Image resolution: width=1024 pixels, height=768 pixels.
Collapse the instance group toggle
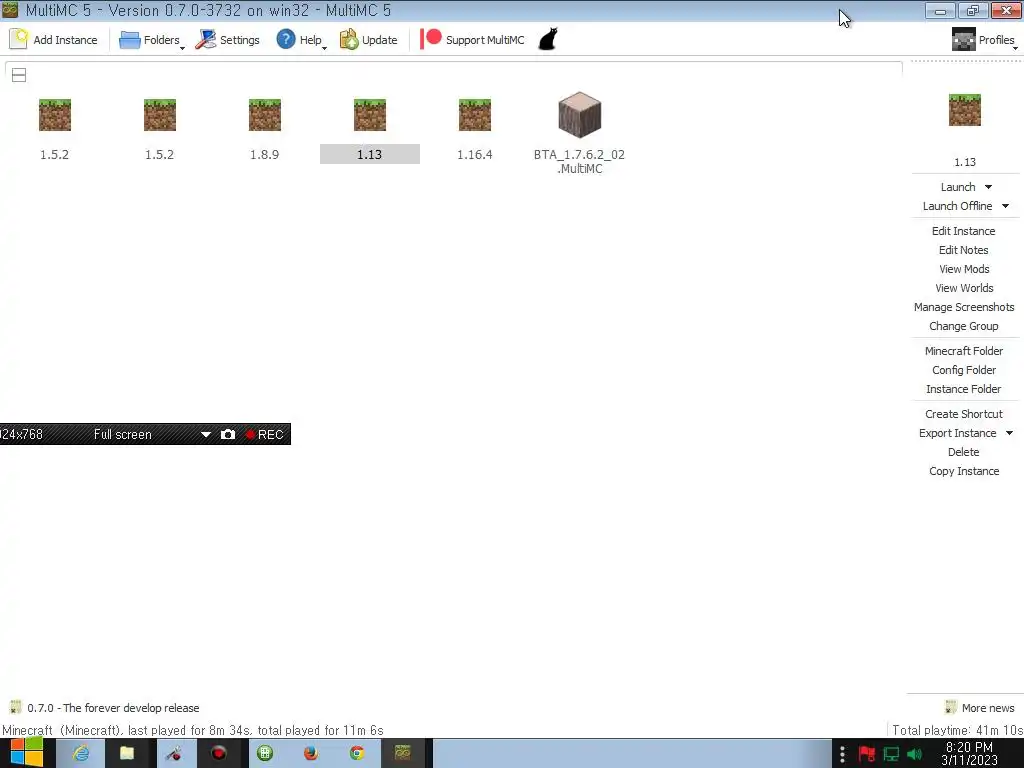(x=19, y=75)
